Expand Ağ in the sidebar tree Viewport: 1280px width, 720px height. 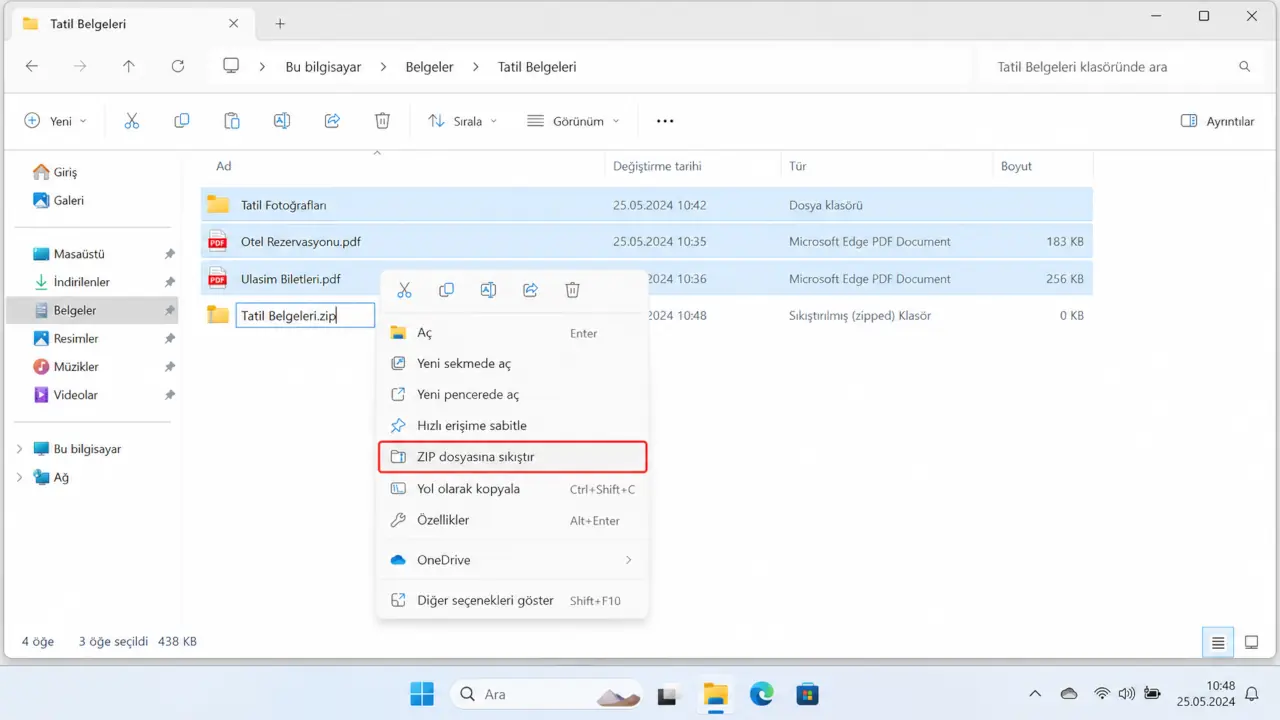click(19, 478)
